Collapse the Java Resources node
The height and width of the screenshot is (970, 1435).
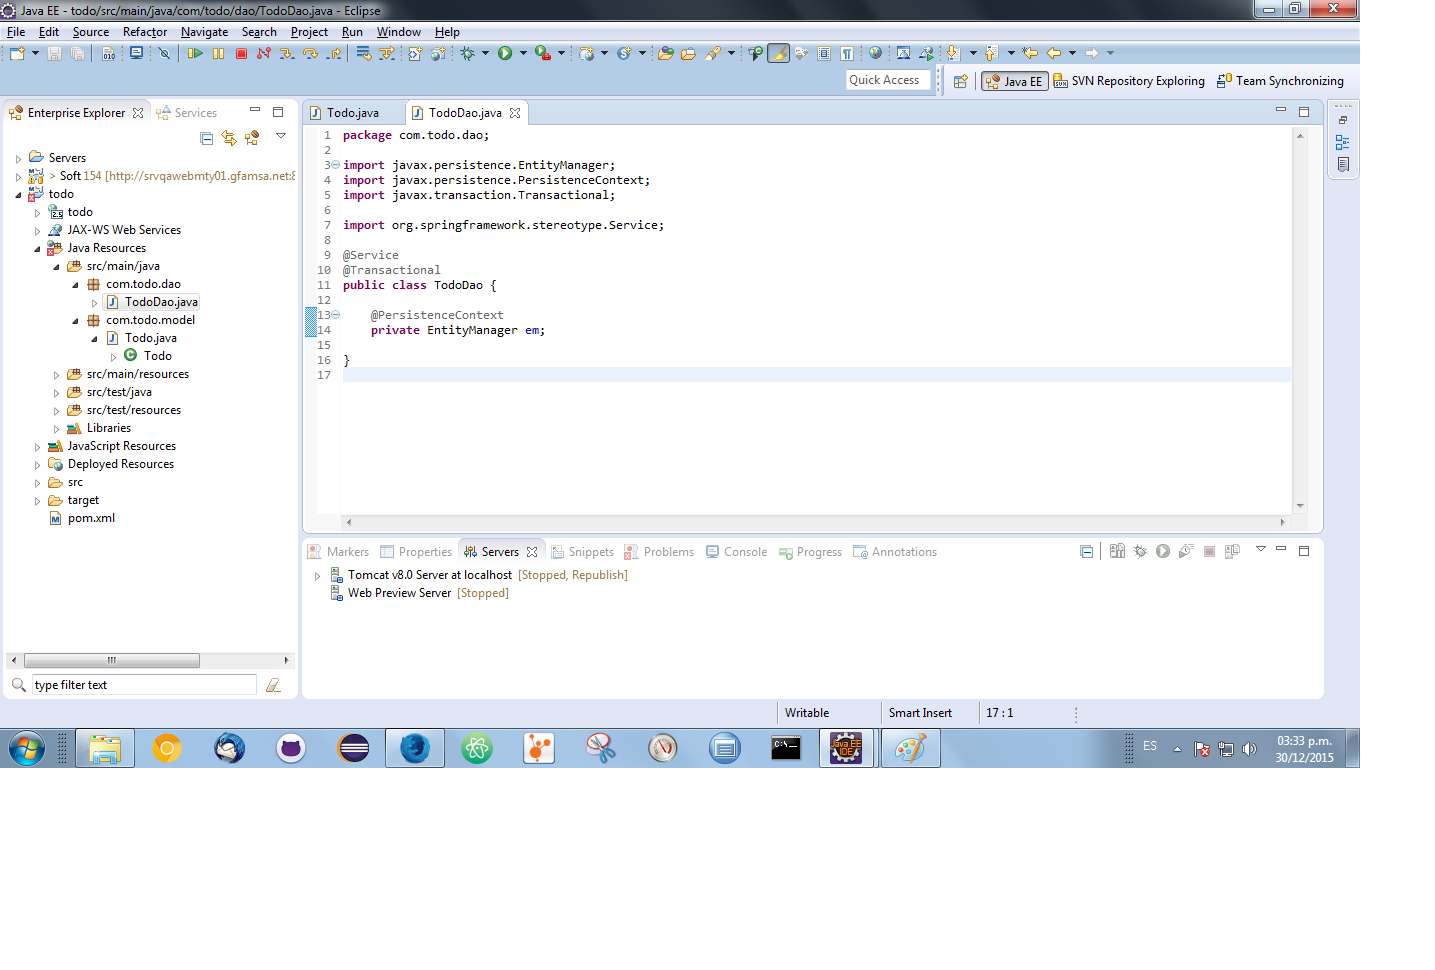(x=37, y=249)
